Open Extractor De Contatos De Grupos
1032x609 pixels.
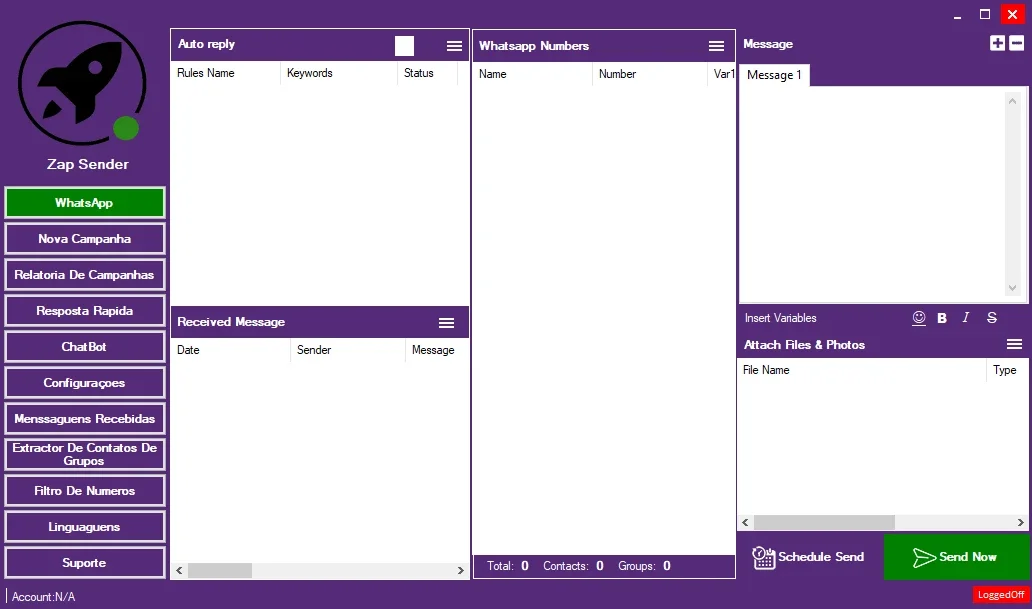(84, 454)
